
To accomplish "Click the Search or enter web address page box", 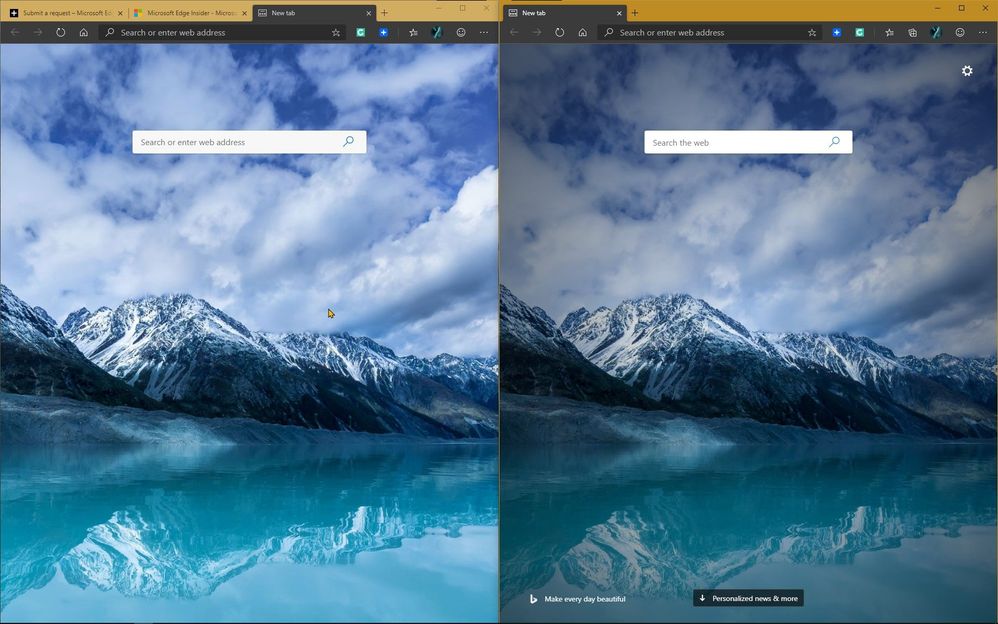I will (249, 142).
